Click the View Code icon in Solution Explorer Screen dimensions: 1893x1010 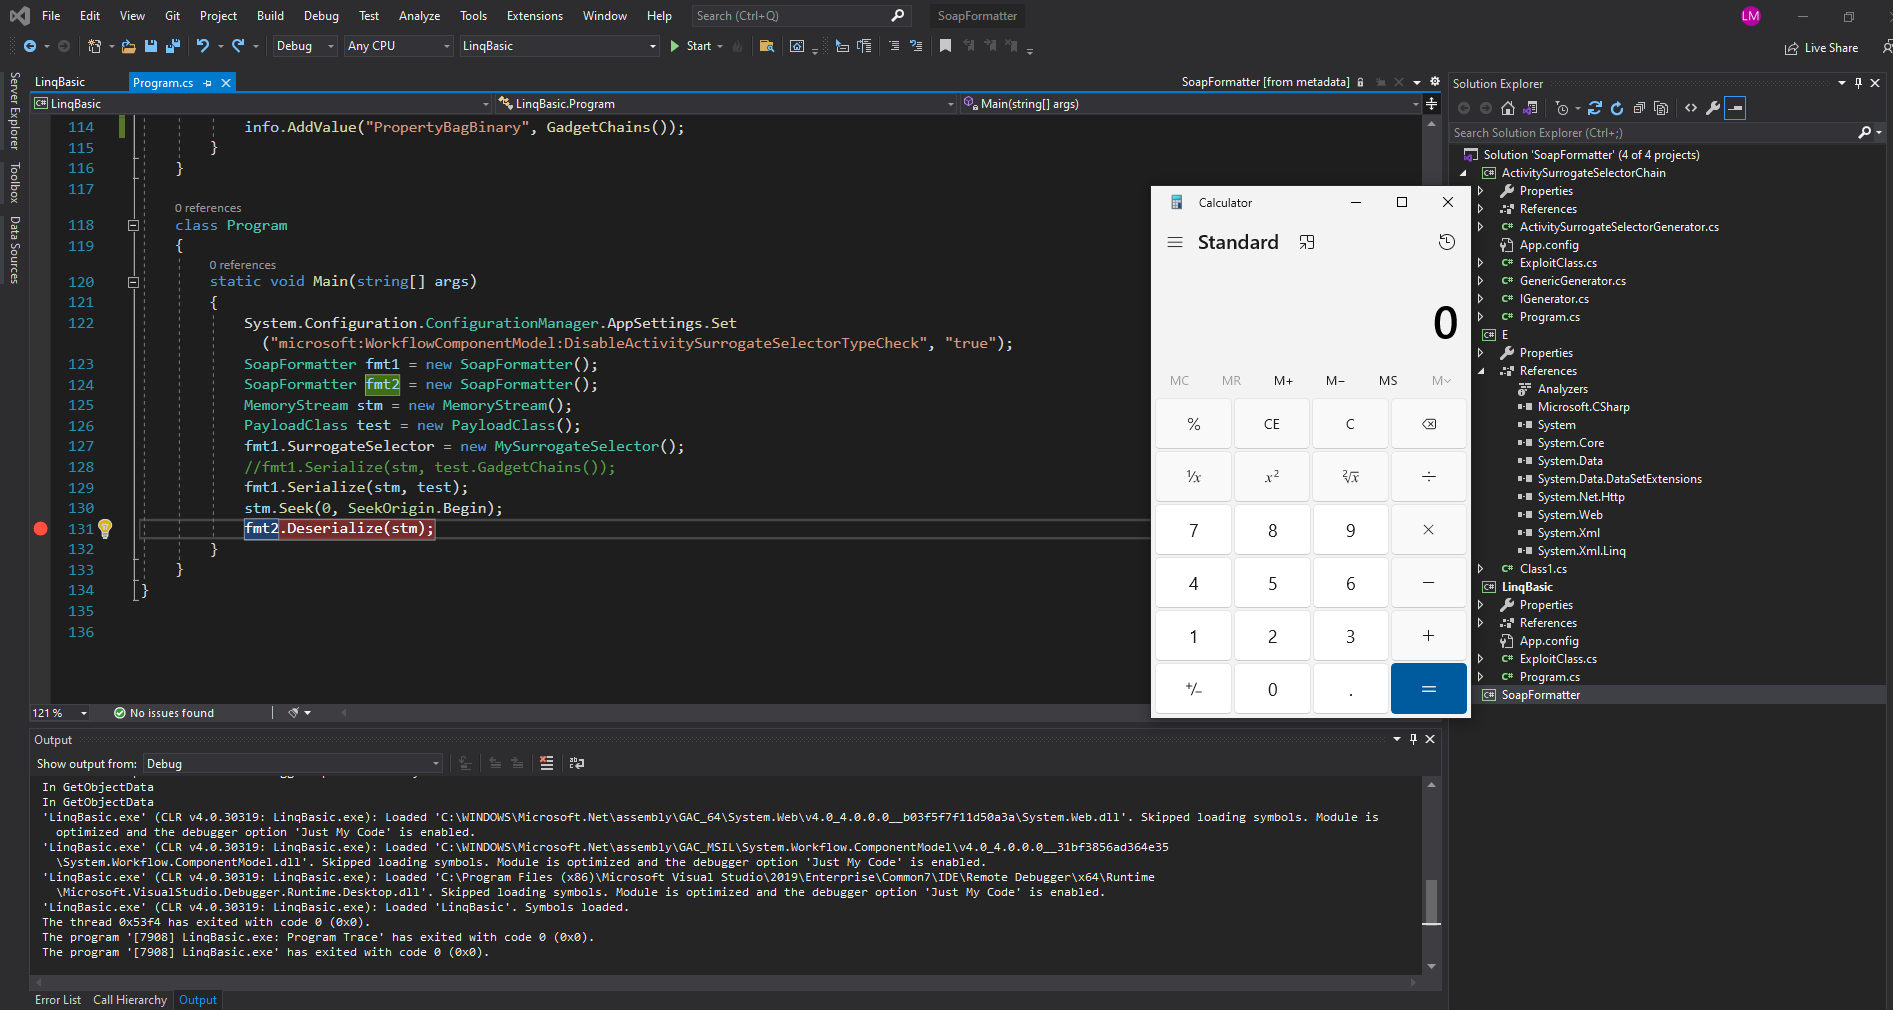pos(1691,108)
